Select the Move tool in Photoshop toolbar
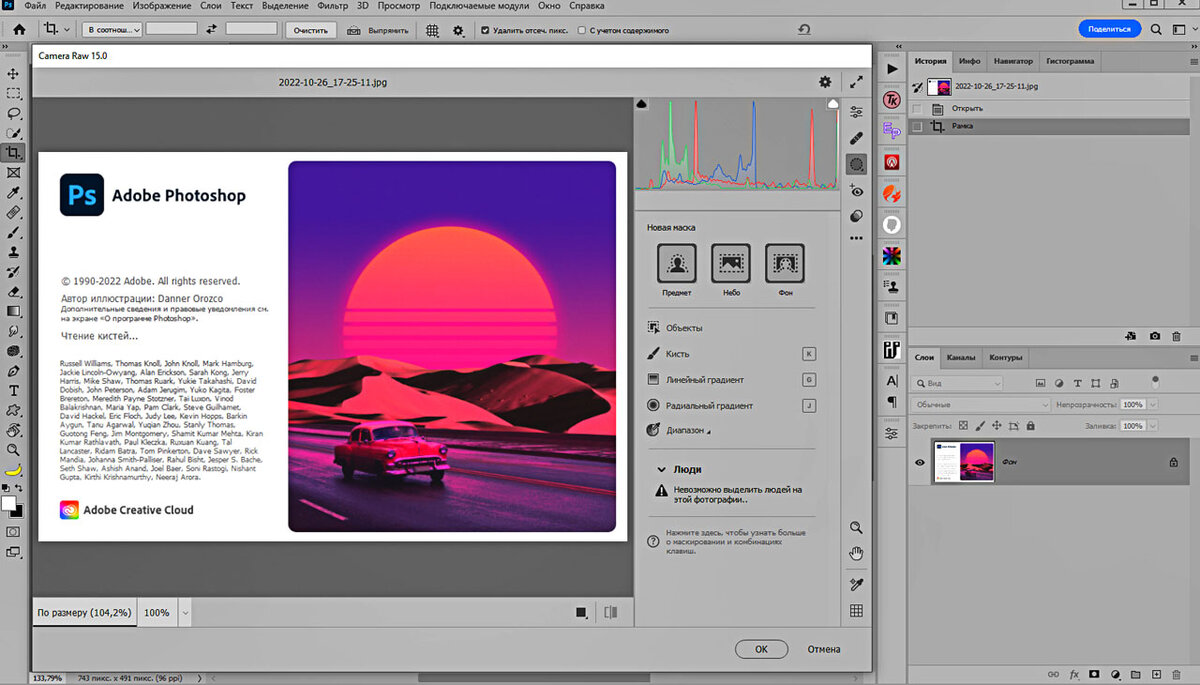The height and width of the screenshot is (685, 1200). [x=13, y=74]
